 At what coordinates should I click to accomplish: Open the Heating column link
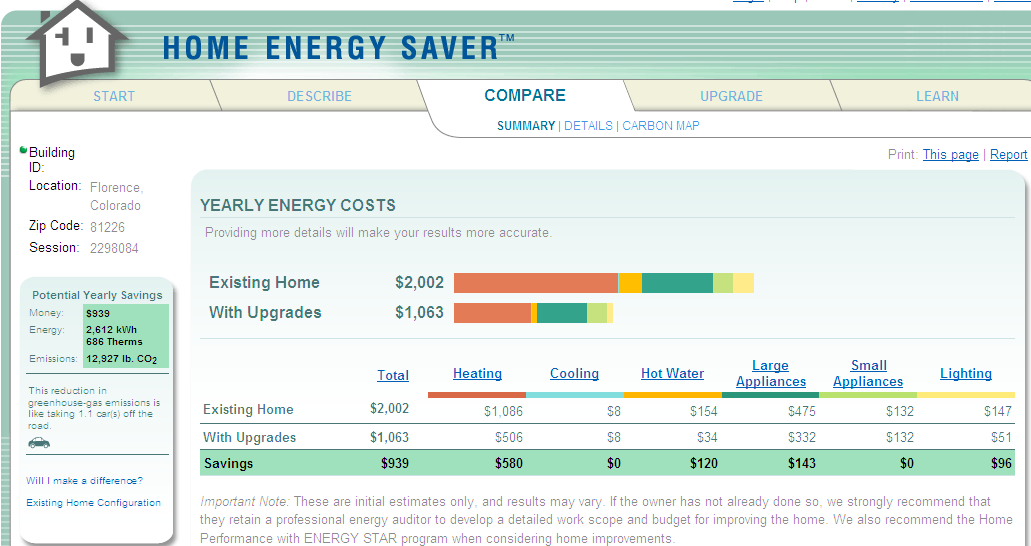click(x=477, y=373)
